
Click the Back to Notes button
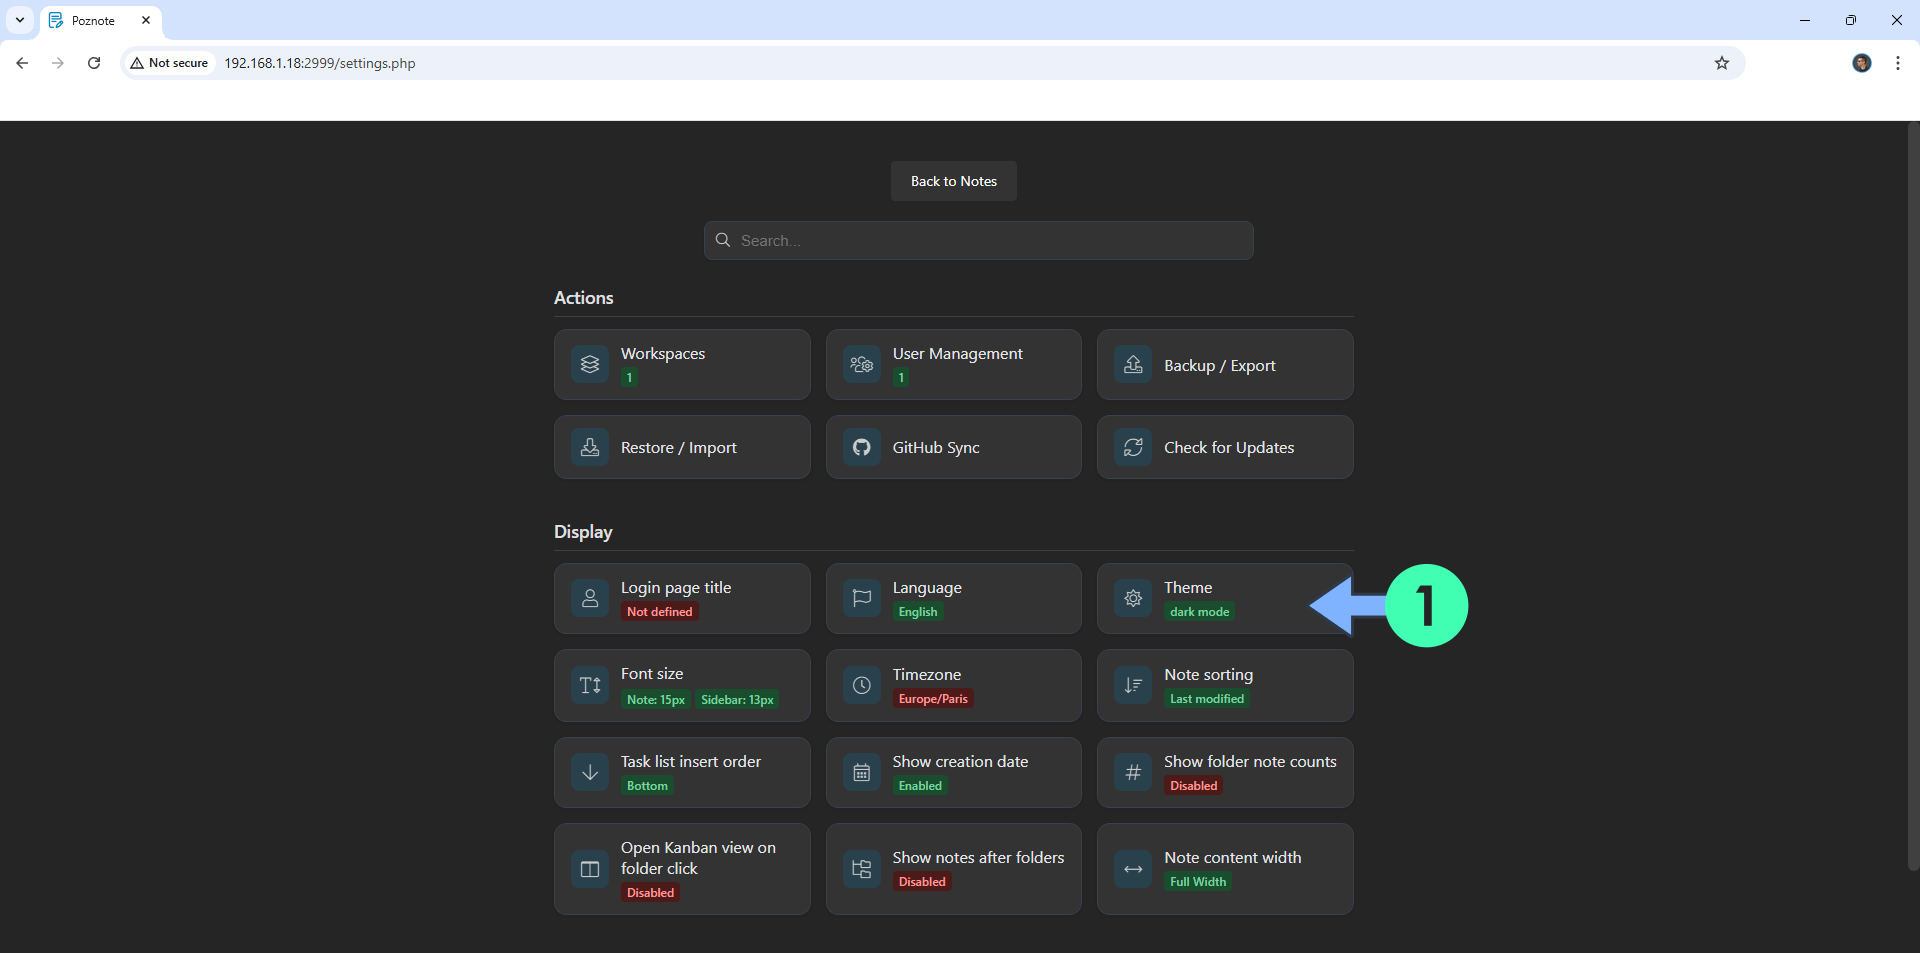pyautogui.click(x=953, y=181)
